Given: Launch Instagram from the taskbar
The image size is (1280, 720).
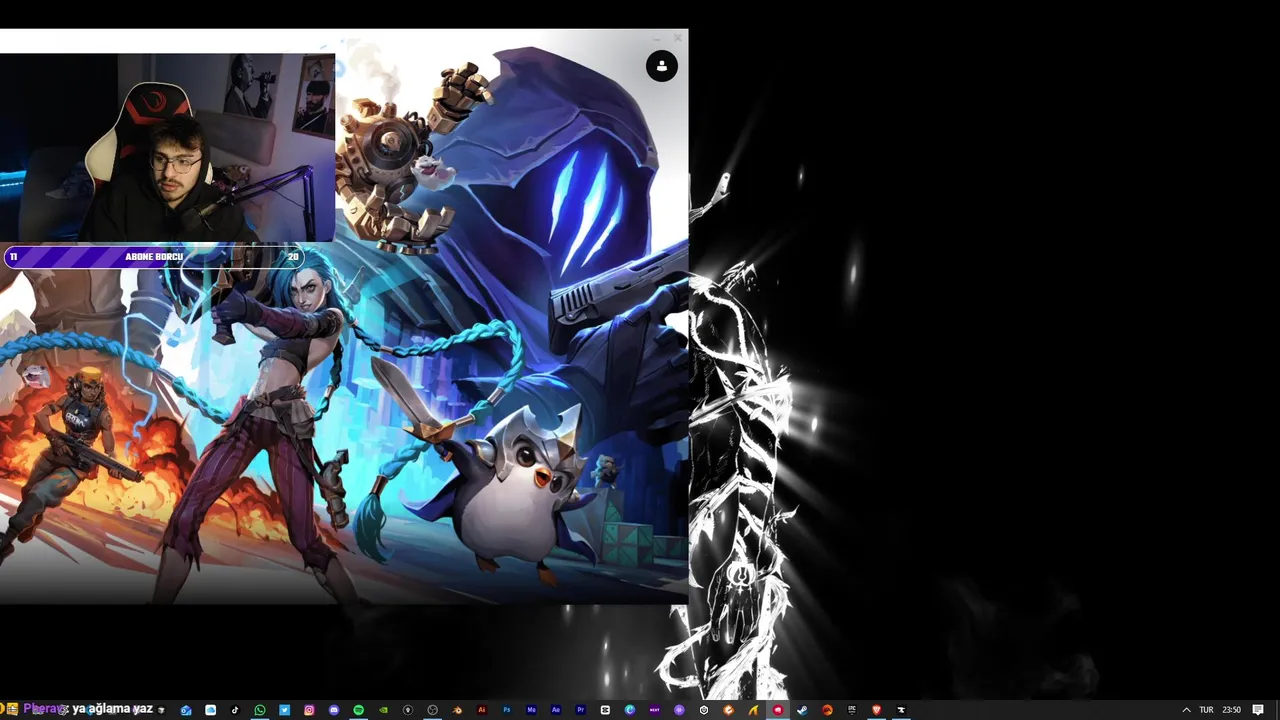Looking at the screenshot, I should click(309, 710).
